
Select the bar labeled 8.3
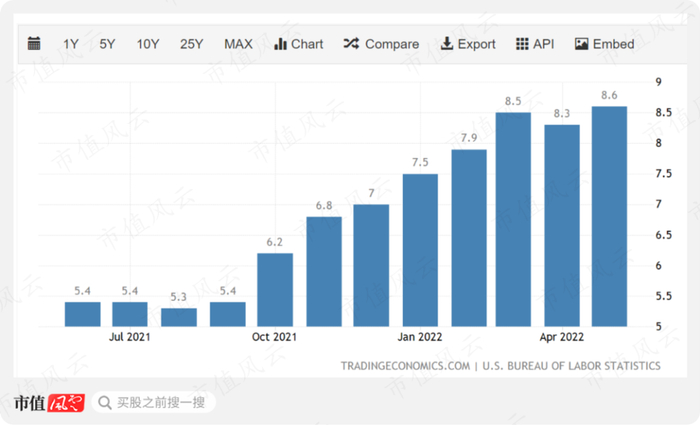pyautogui.click(x=562, y=226)
